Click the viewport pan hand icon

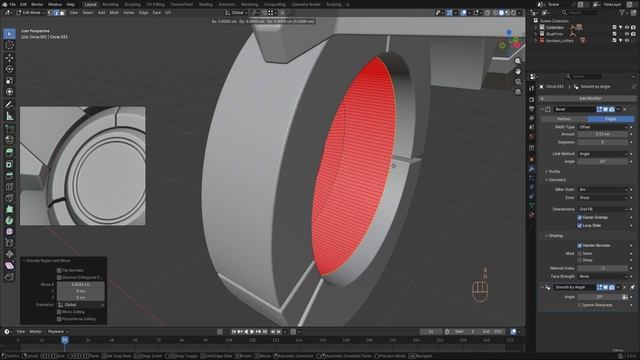click(x=518, y=71)
